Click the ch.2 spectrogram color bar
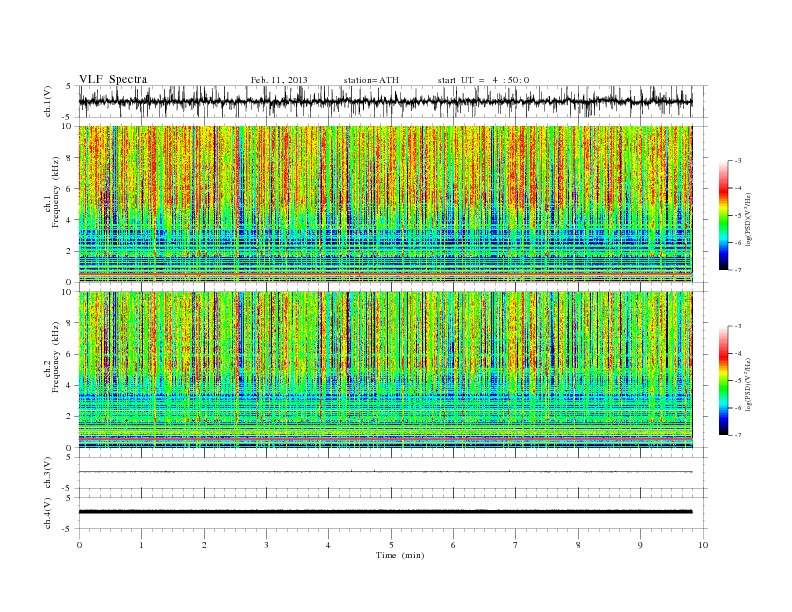792x612 pixels. coord(723,381)
